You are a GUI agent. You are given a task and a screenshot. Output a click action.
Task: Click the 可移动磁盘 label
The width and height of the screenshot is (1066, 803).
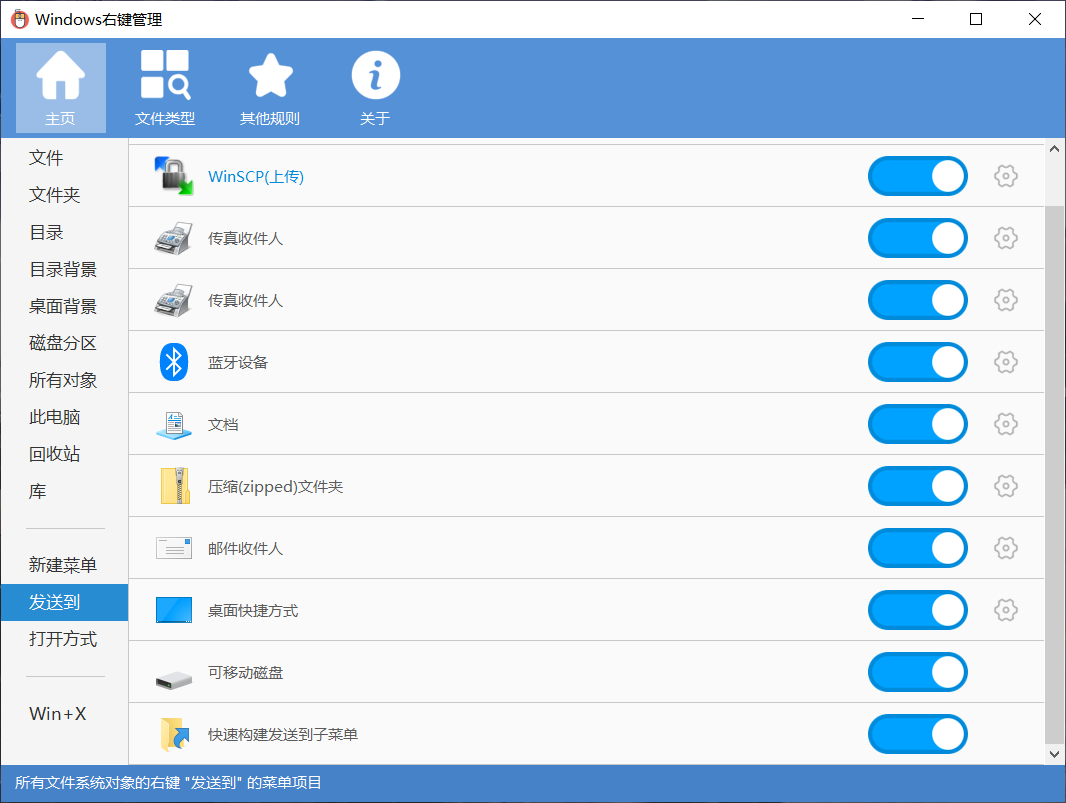(x=245, y=672)
